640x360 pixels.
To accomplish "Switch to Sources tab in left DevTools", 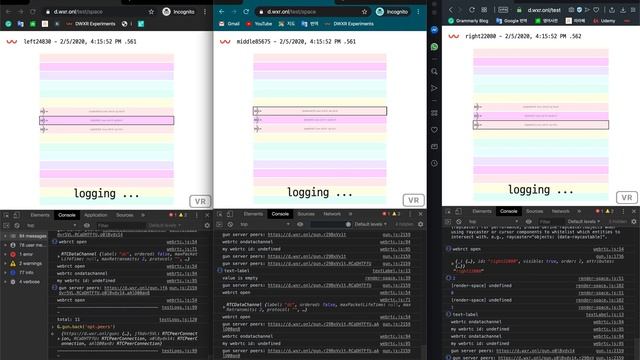I will (124, 215).
